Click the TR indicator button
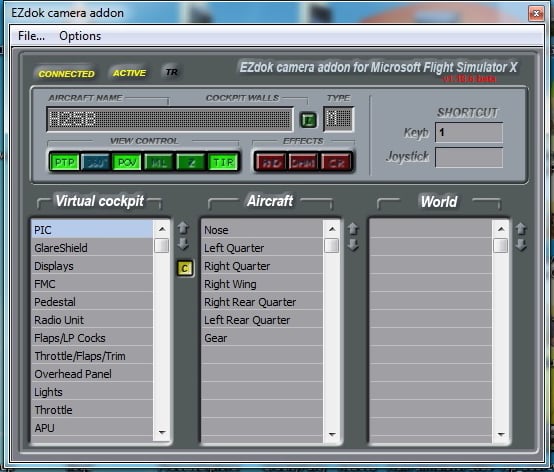 coord(172,72)
